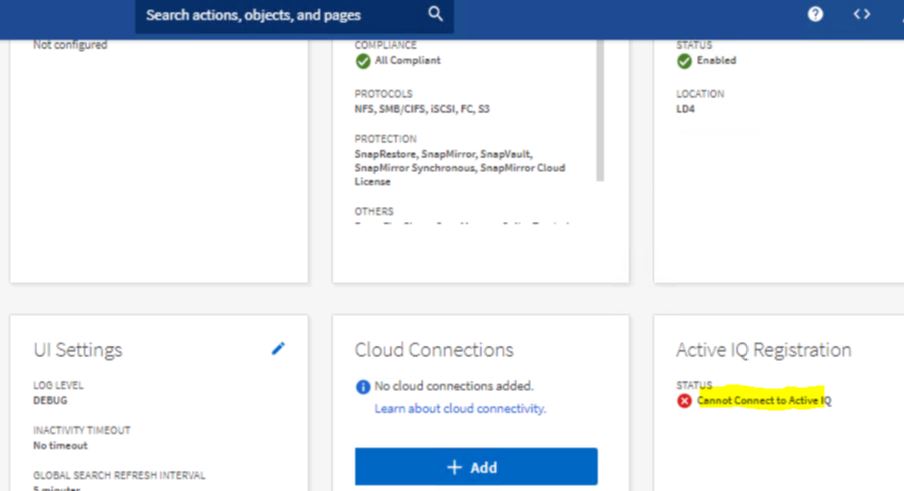Click the search magnifier icon

pyautogui.click(x=435, y=14)
